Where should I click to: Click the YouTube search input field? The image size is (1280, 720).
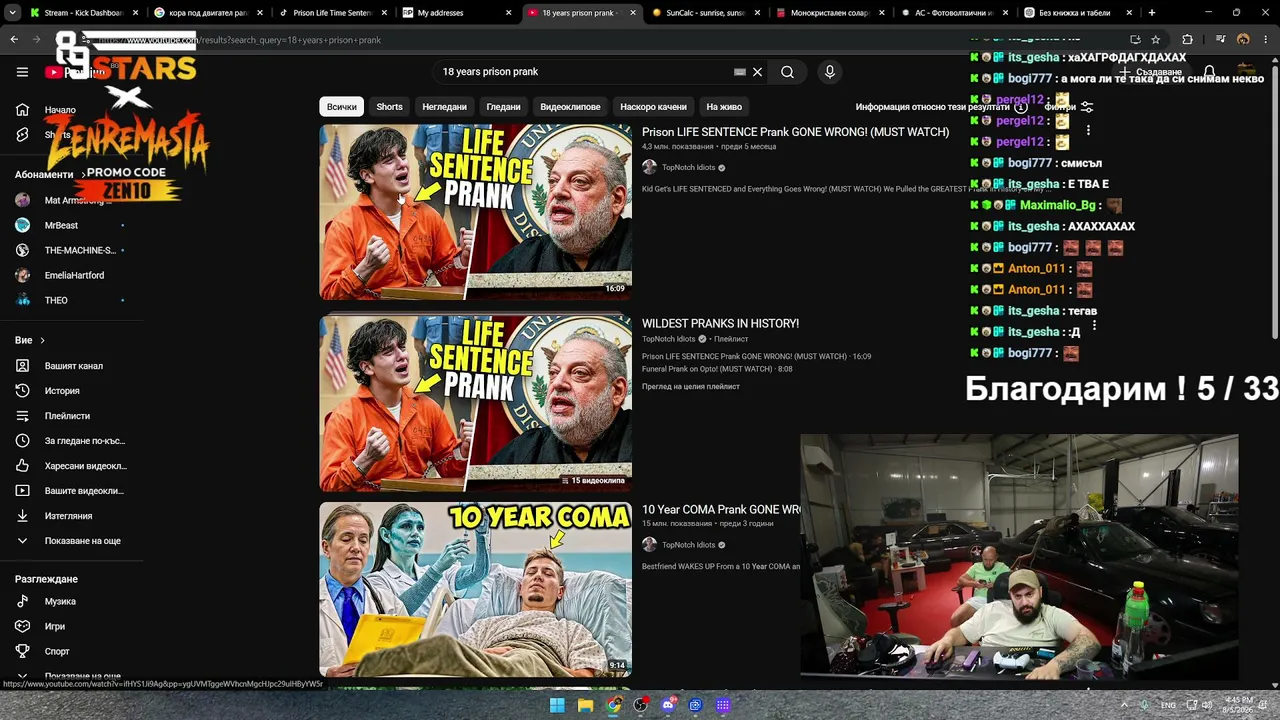click(x=585, y=72)
